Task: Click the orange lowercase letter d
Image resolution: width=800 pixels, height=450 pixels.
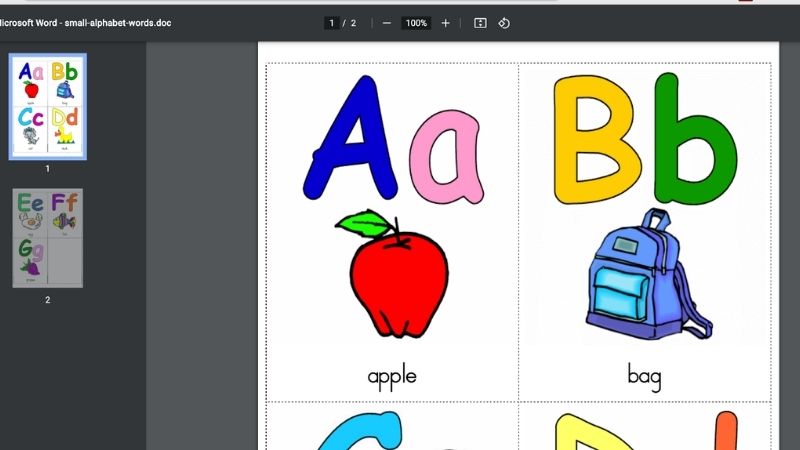Action: (727, 432)
